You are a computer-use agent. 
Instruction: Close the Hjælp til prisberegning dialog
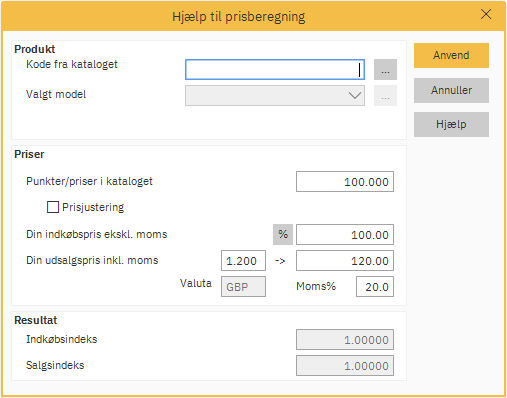click(x=486, y=14)
